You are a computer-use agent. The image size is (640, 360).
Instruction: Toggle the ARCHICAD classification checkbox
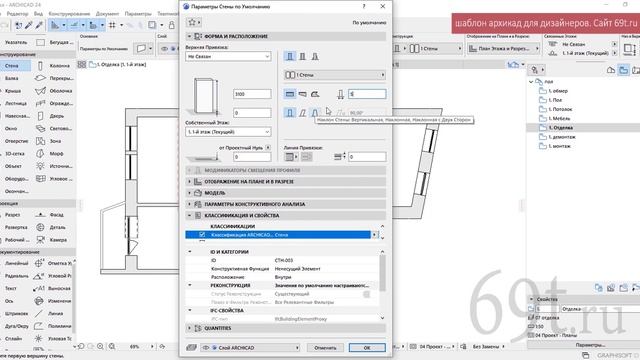point(202,235)
